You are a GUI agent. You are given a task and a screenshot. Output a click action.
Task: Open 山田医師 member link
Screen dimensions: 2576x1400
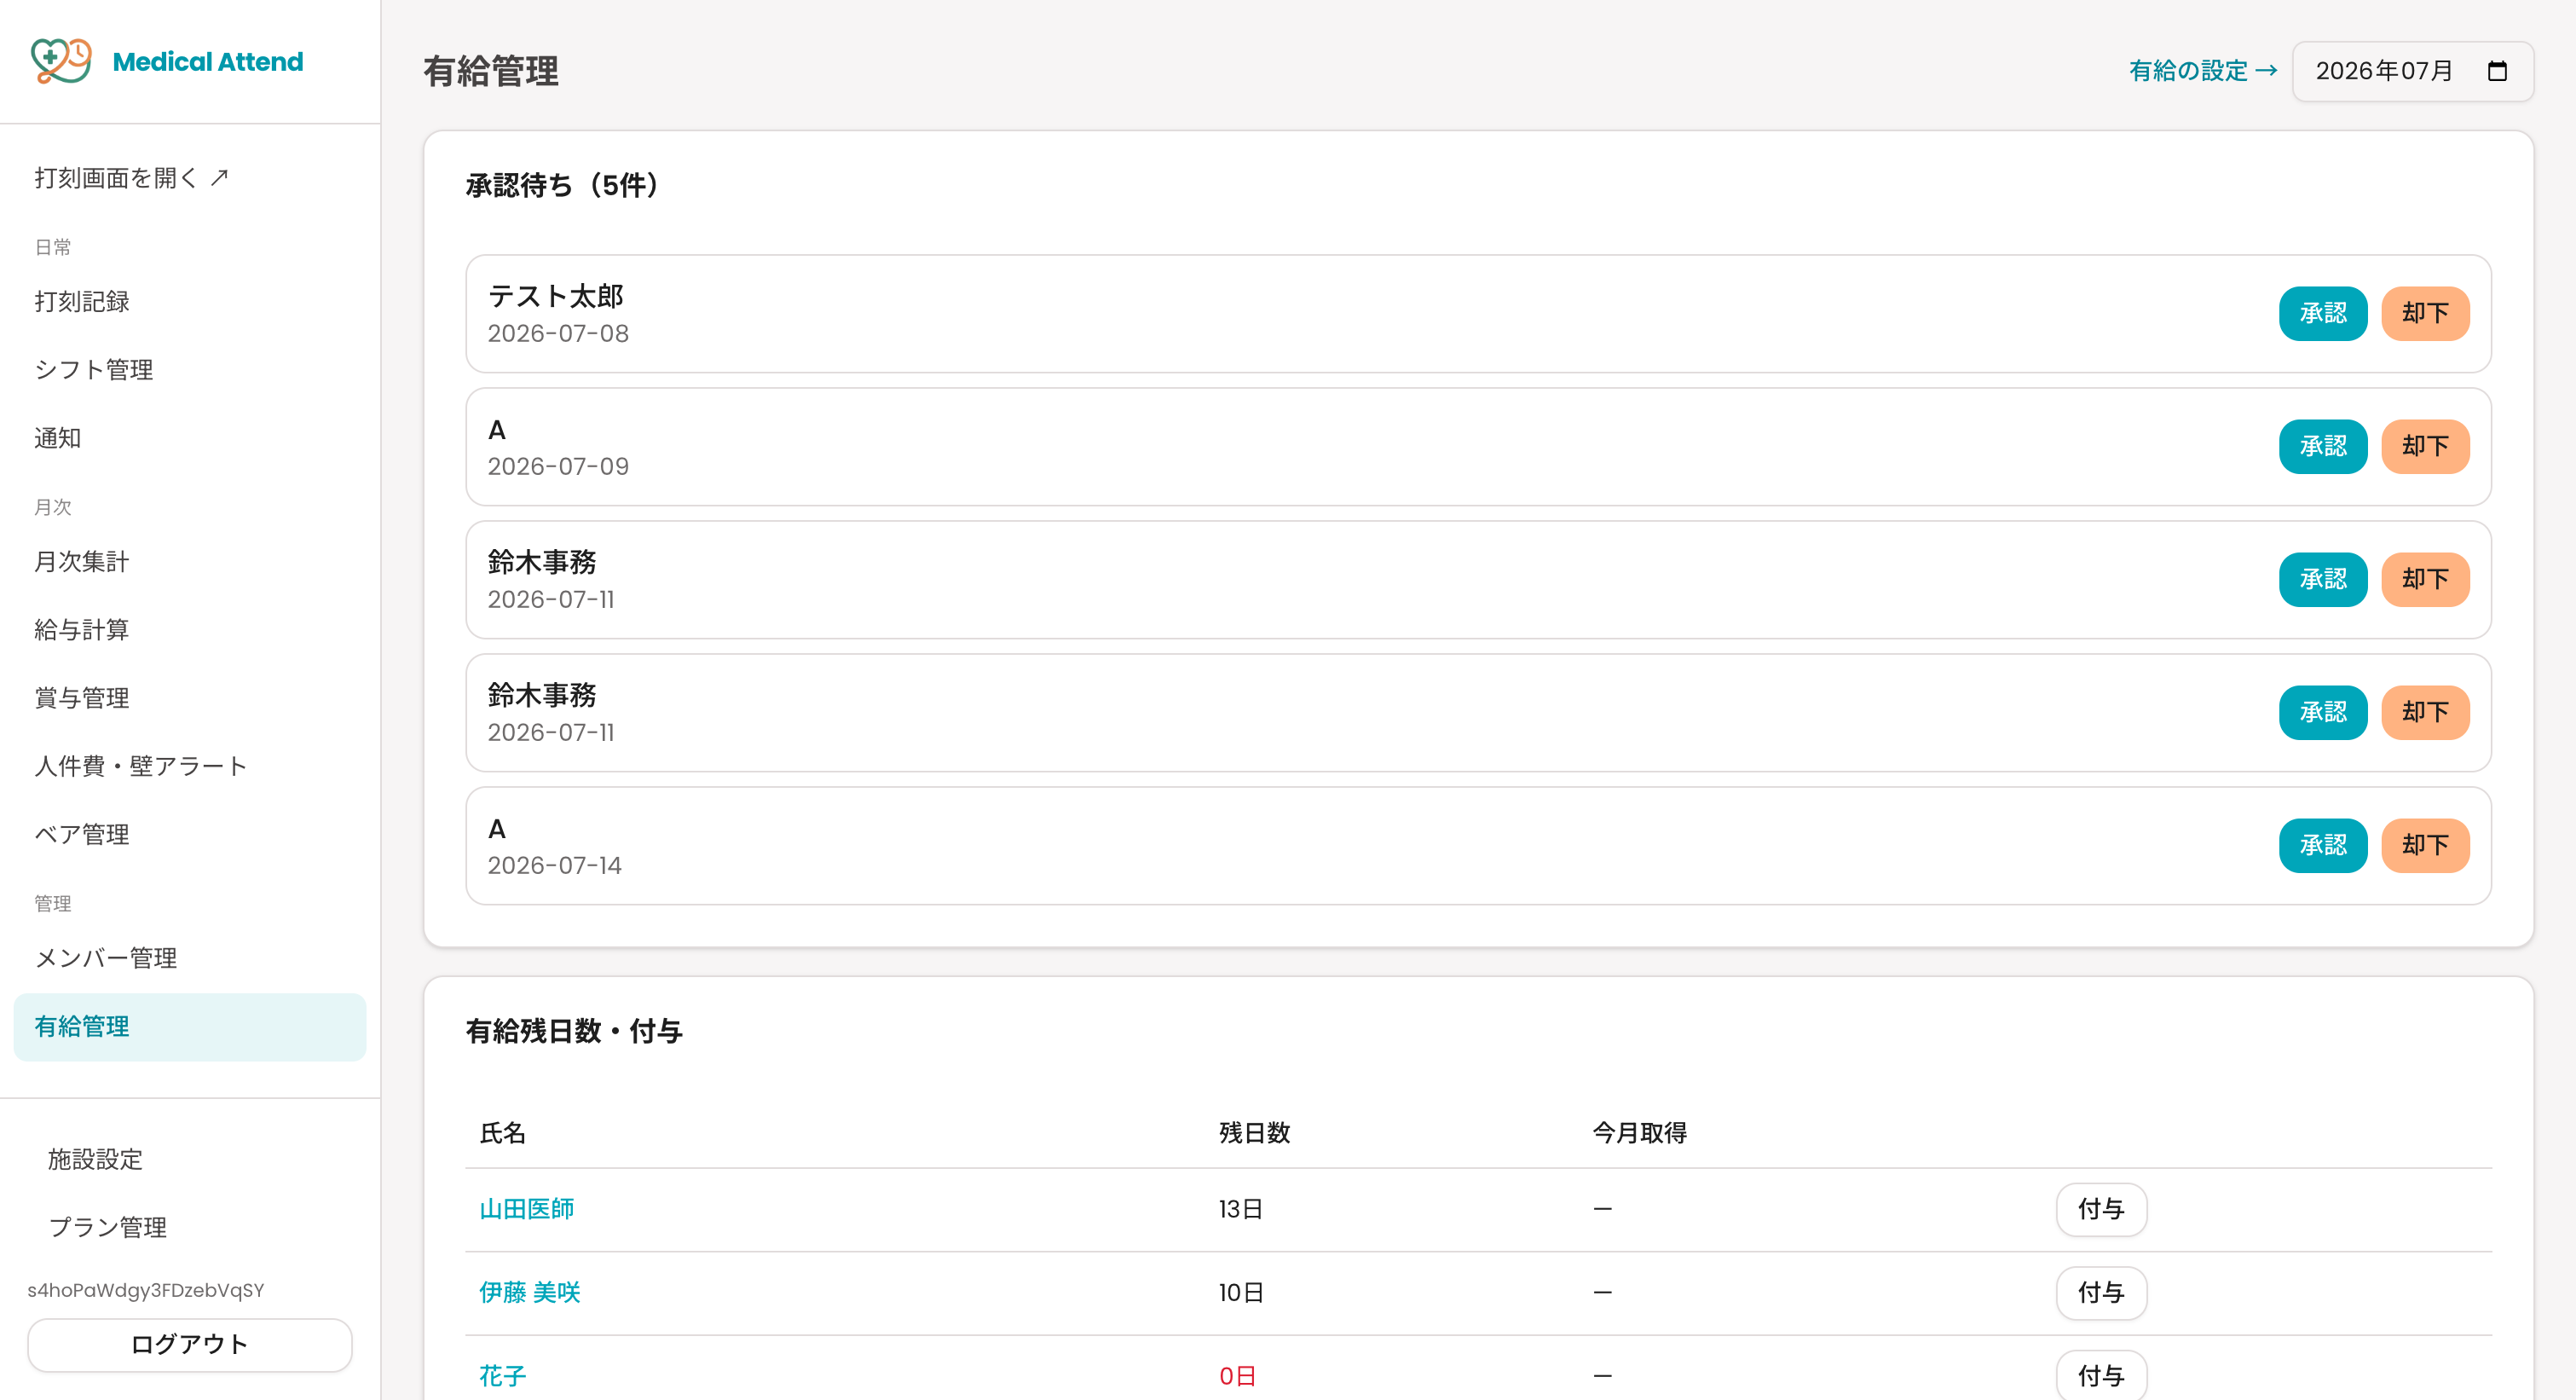[527, 1209]
